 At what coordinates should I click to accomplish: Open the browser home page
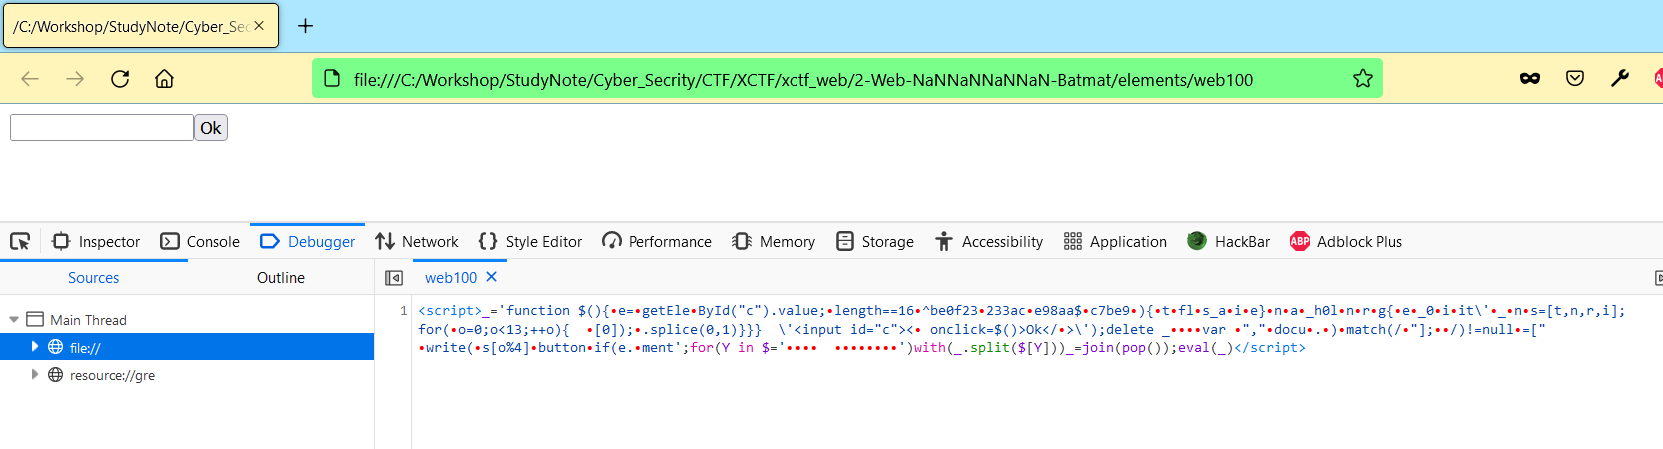tap(165, 79)
